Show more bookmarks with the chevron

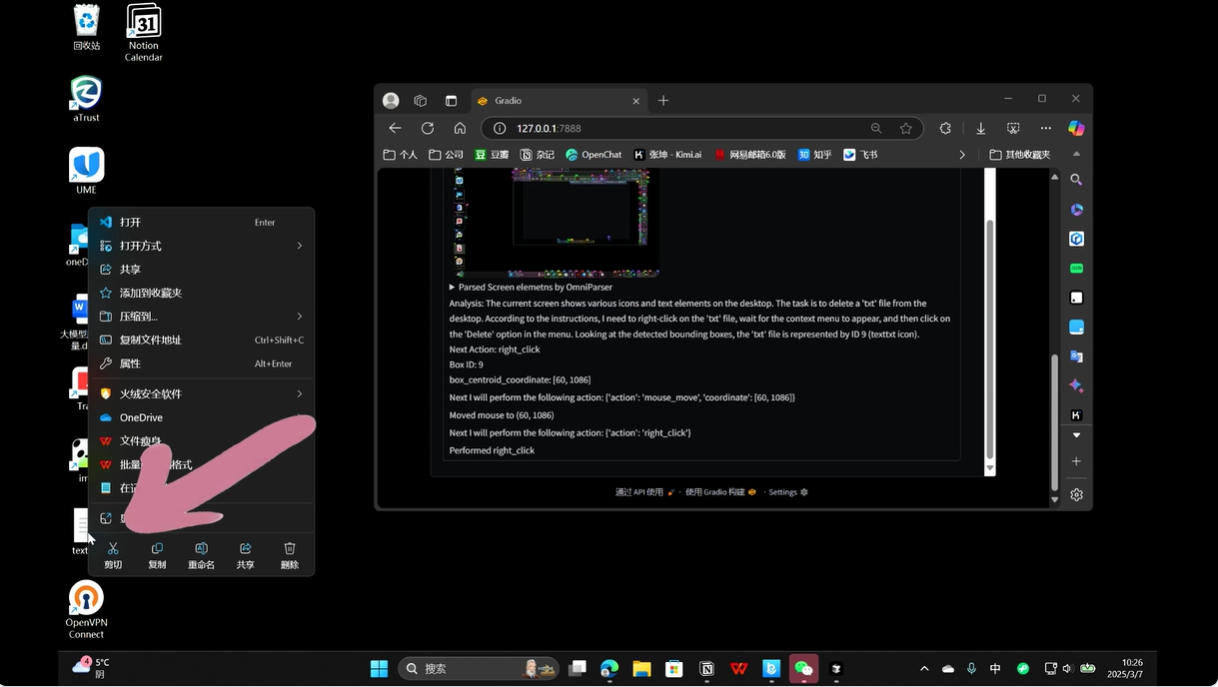(x=962, y=155)
